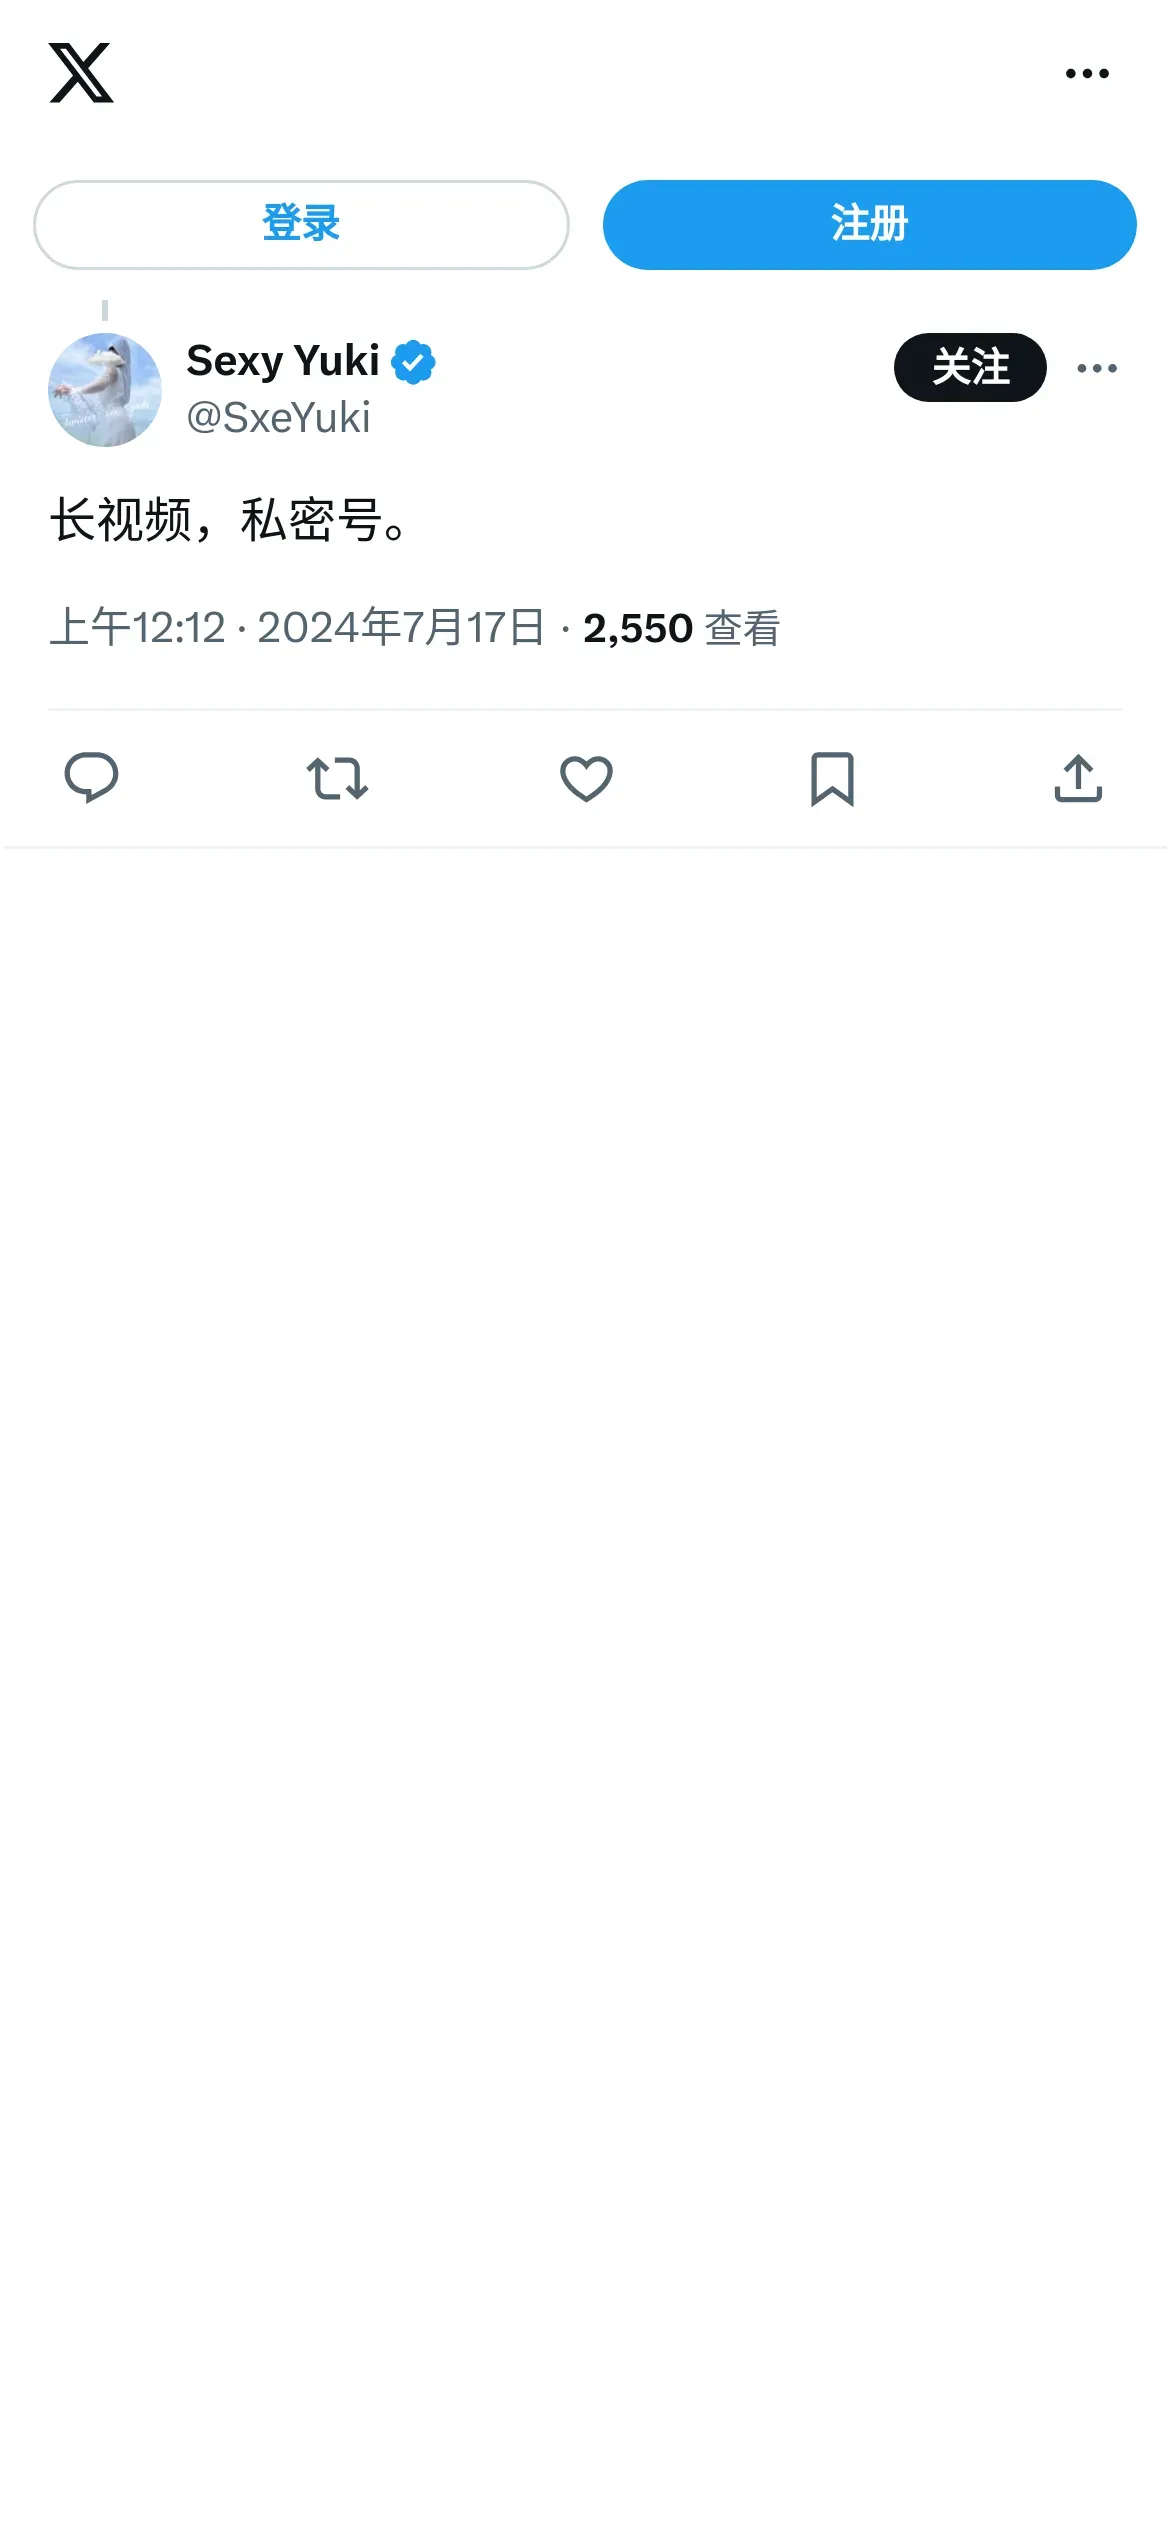This screenshot has width=1170, height=2532.
Task: Click the post text 长视频，私密号。
Action: tap(229, 521)
